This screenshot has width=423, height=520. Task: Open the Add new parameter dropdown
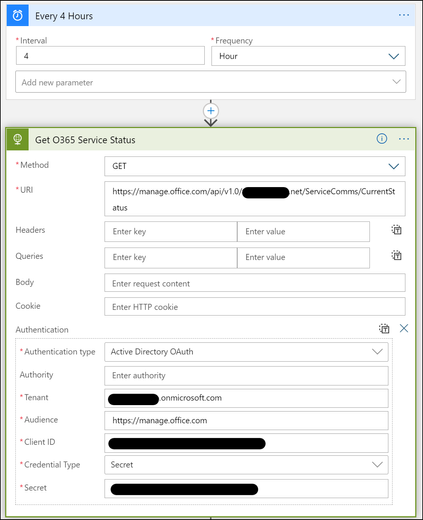211,82
